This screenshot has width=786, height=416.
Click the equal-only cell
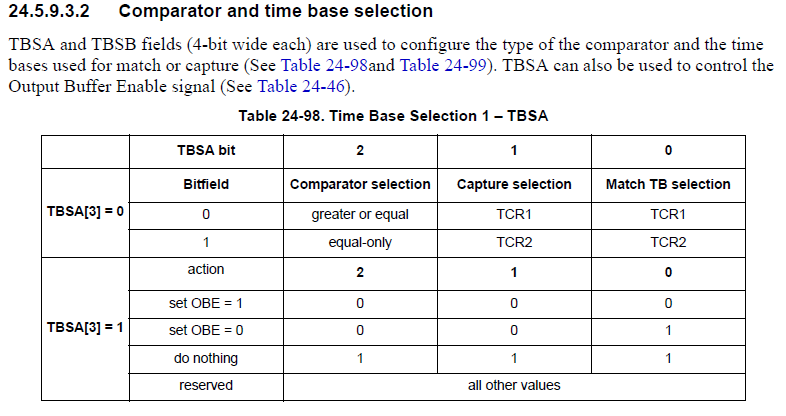360,242
